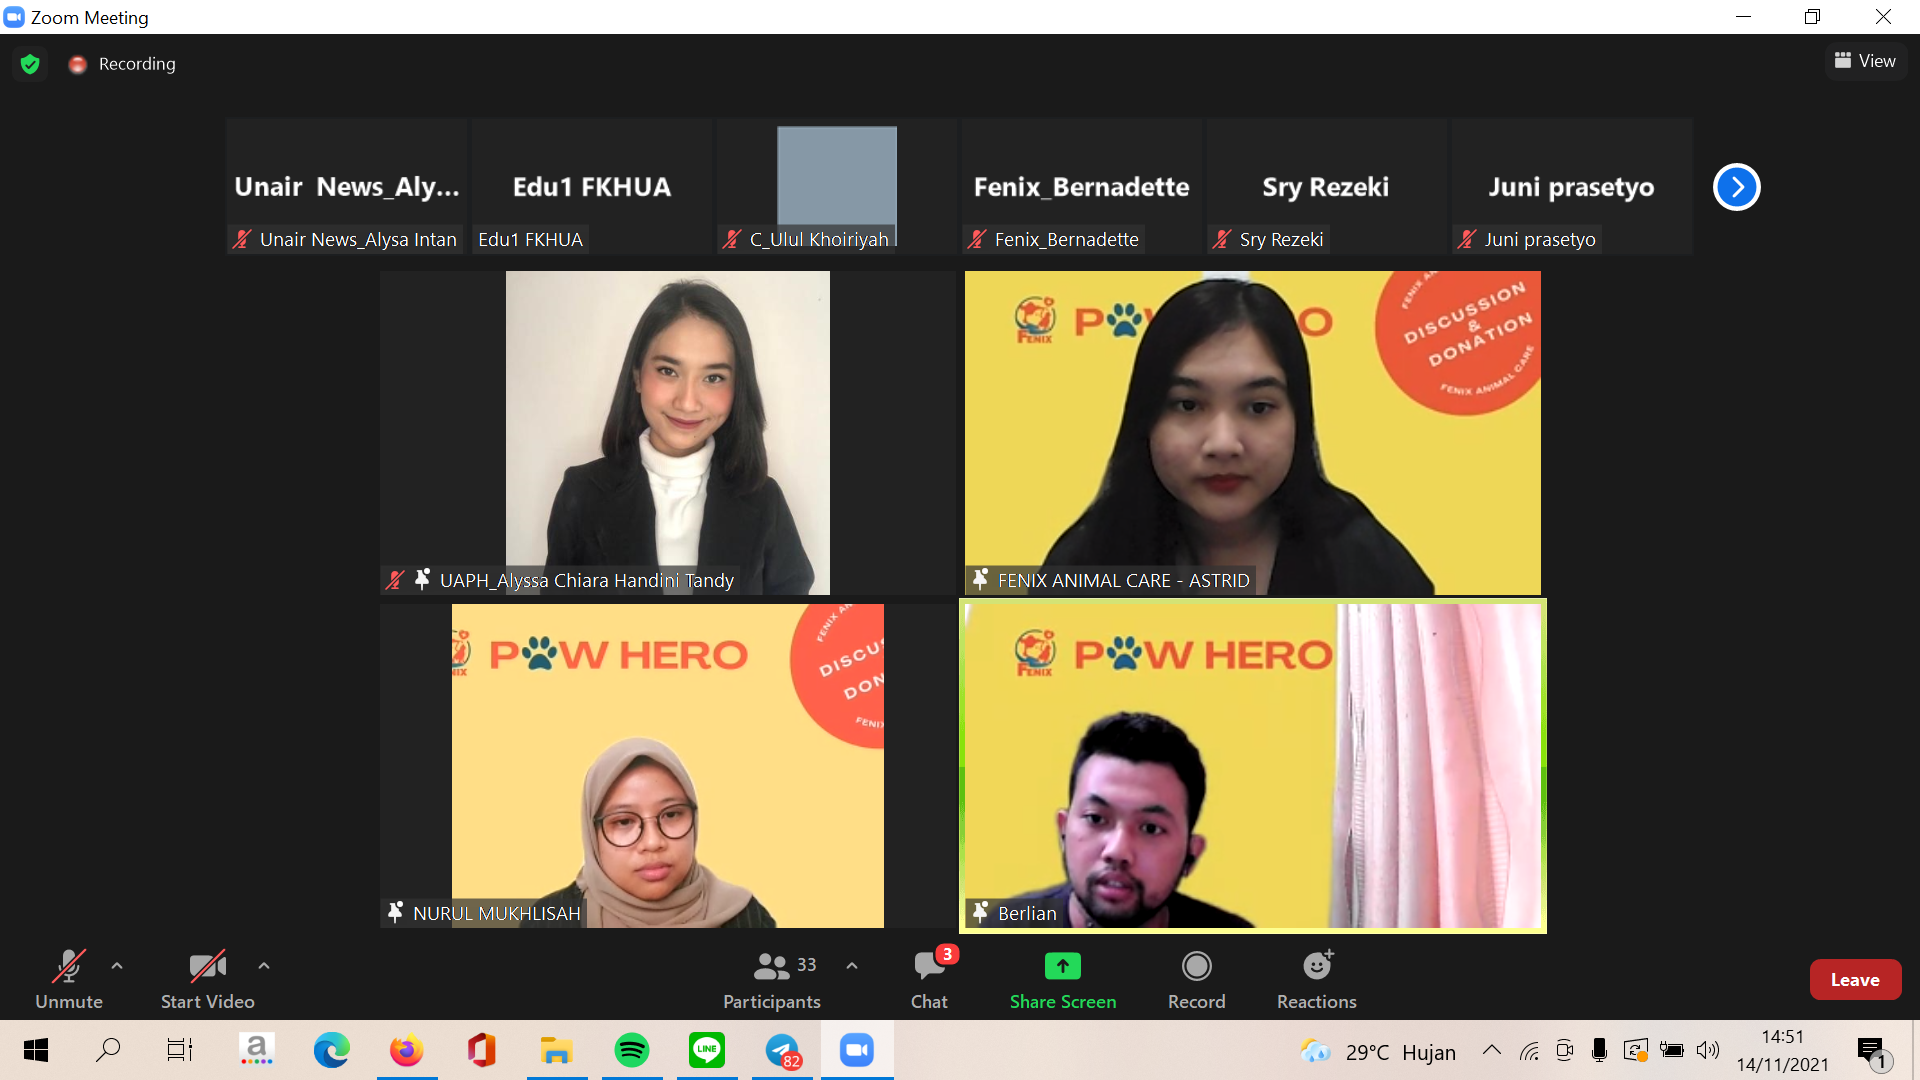Screen dimensions: 1920x1080
Task: Expand the arrow next to Participants
Action: pos(852,966)
